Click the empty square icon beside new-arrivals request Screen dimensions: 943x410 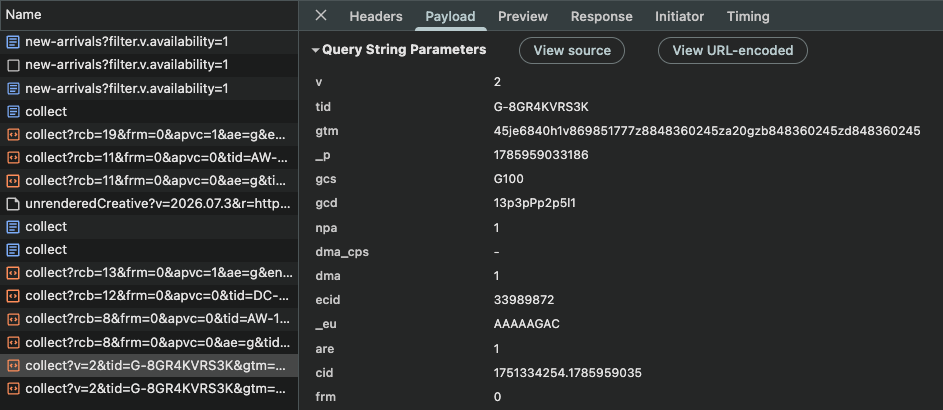pyautogui.click(x=13, y=65)
